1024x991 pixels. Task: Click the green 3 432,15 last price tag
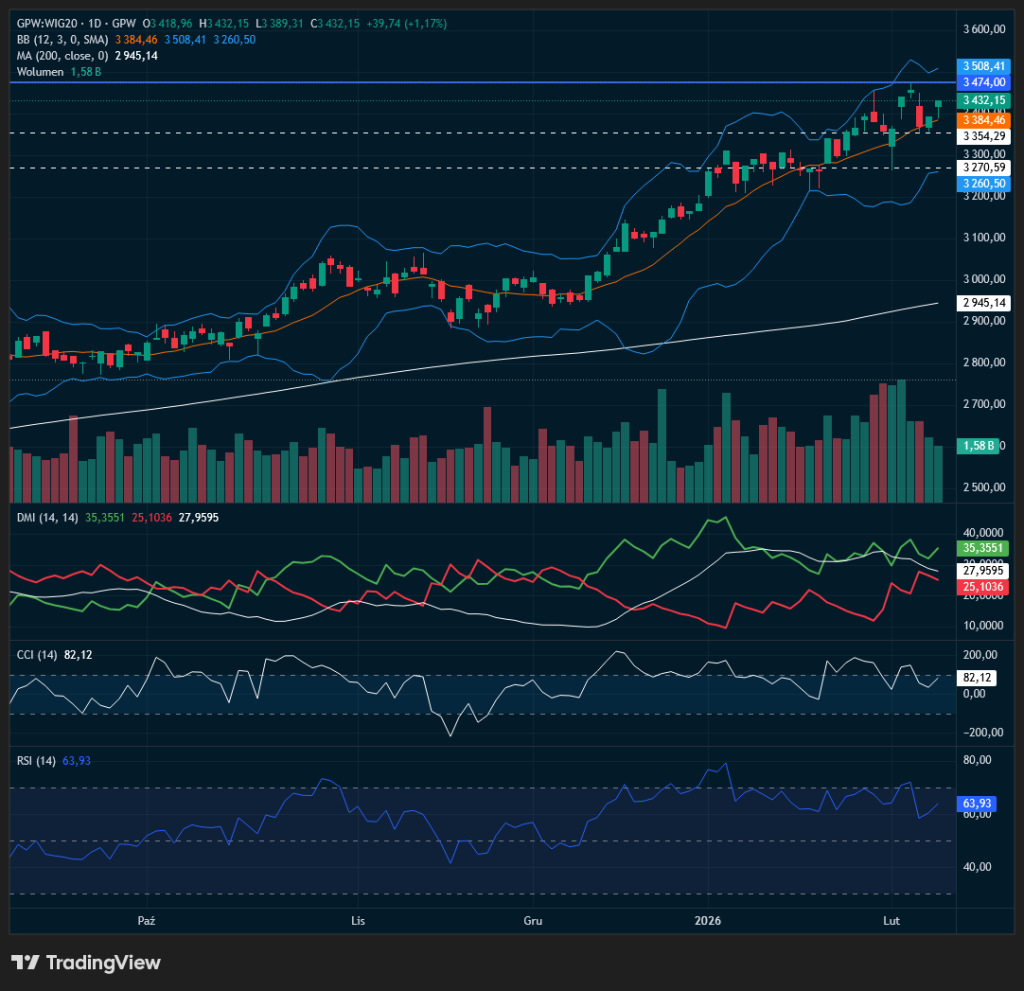984,101
